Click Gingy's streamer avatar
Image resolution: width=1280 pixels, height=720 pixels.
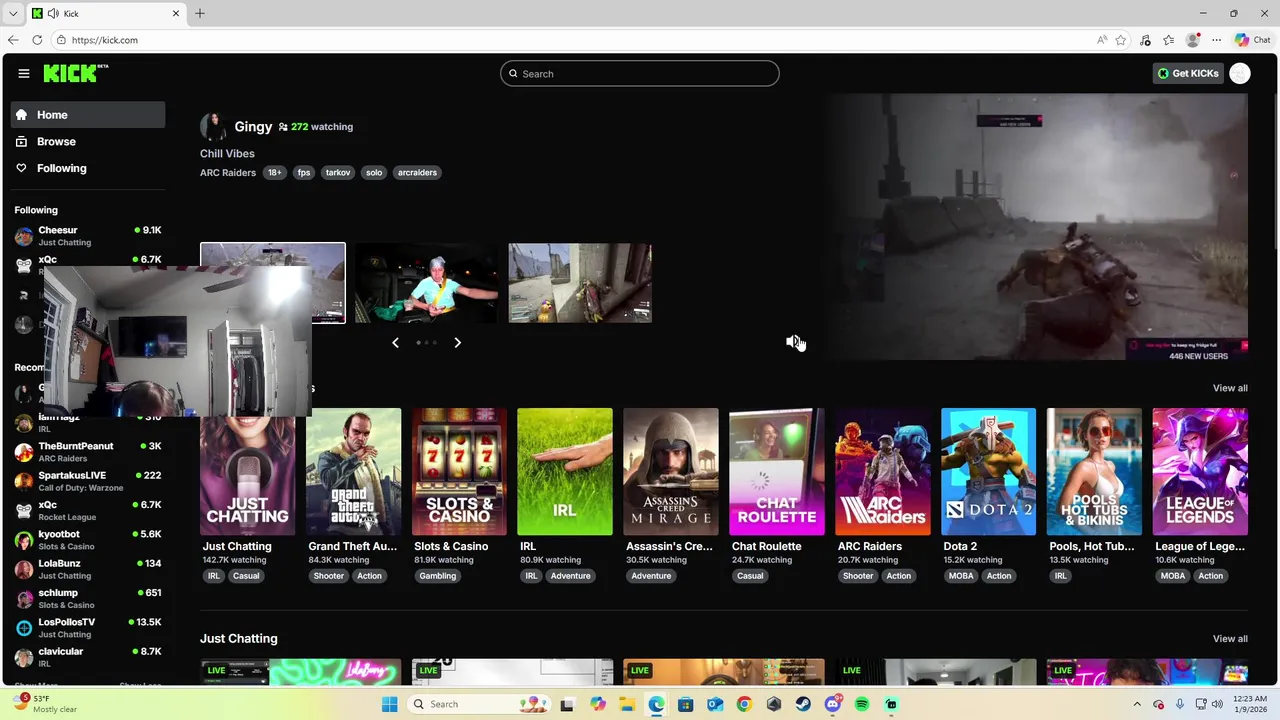pos(213,127)
